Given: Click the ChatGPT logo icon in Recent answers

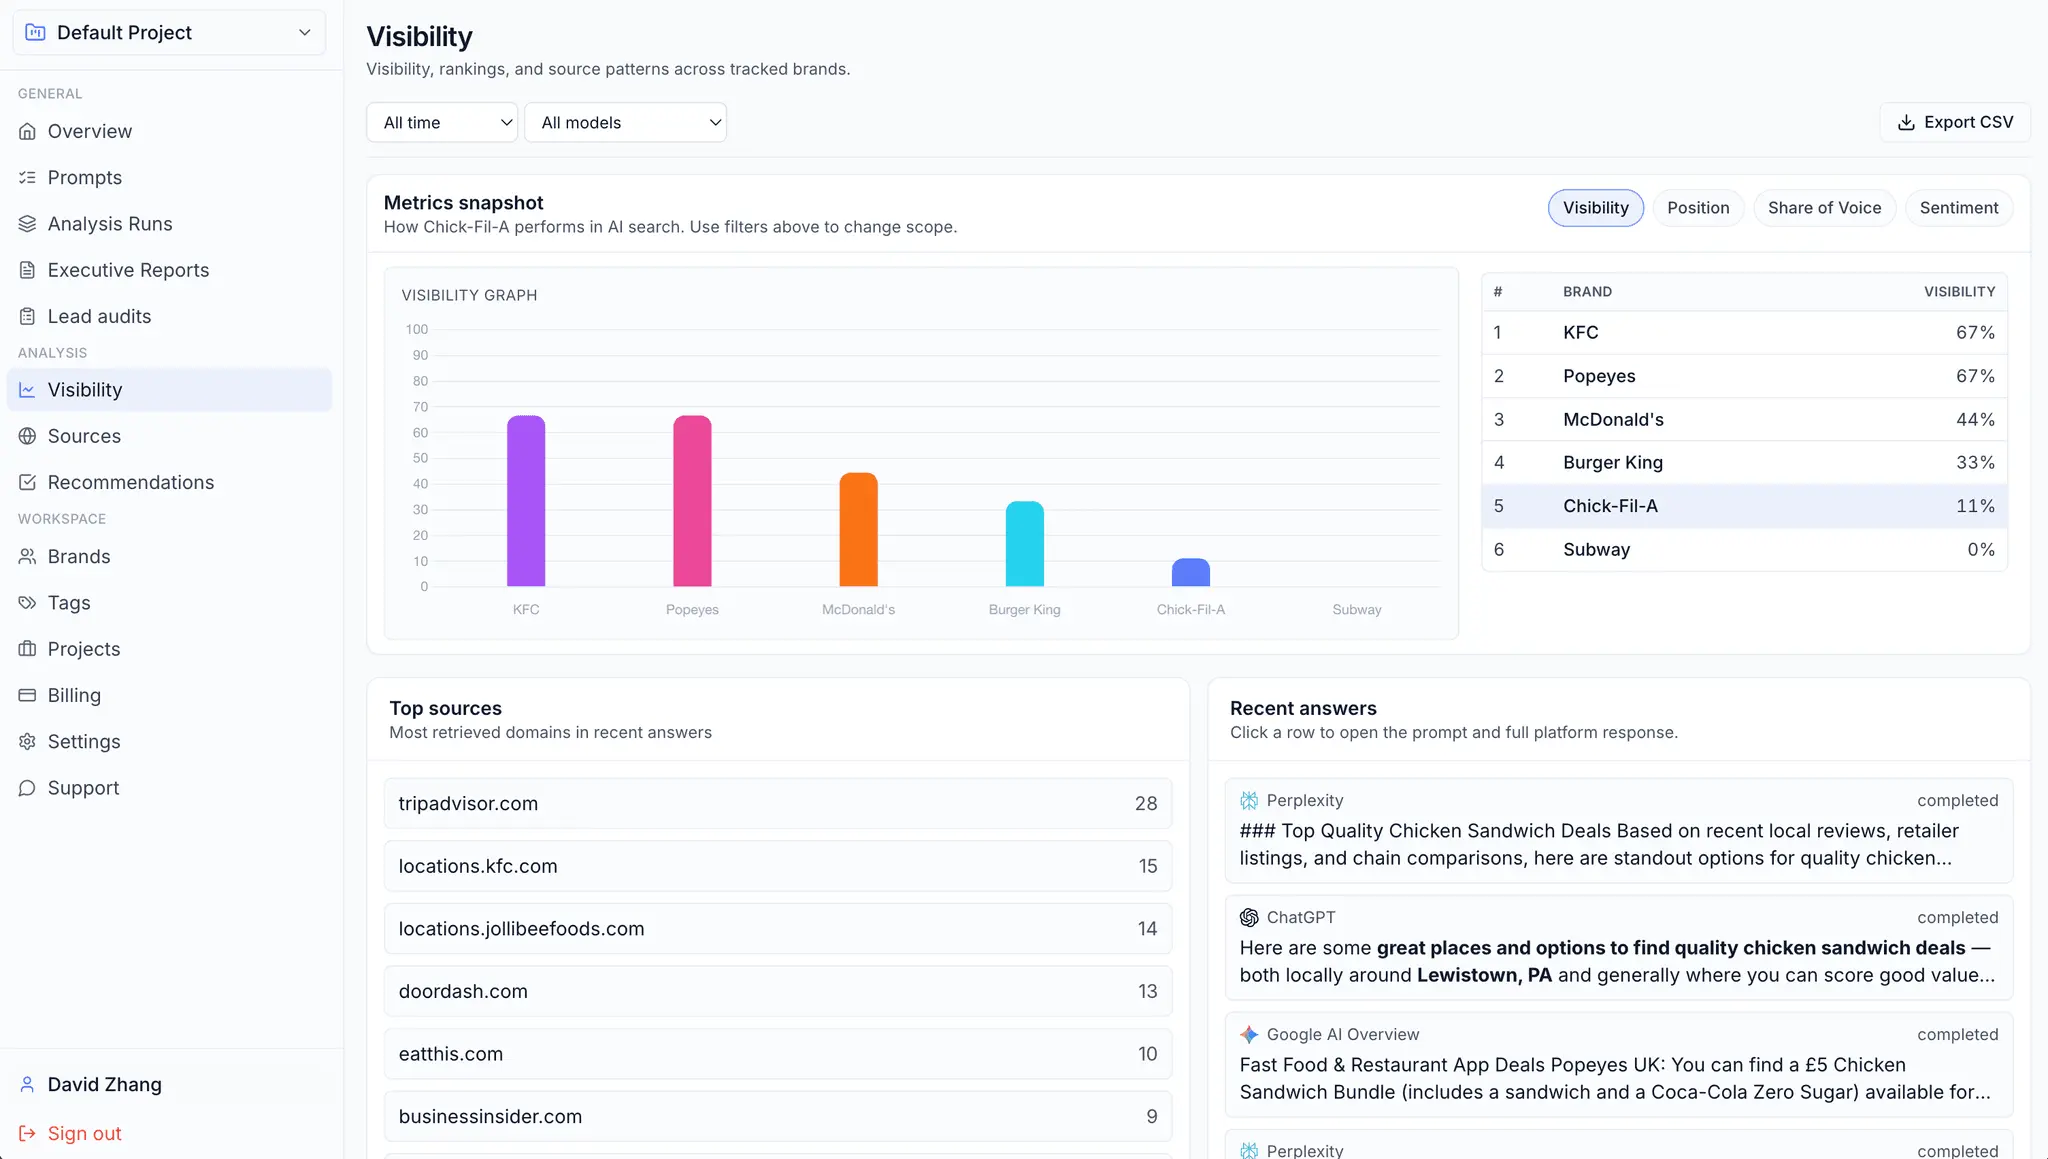Looking at the screenshot, I should pos(1249,917).
